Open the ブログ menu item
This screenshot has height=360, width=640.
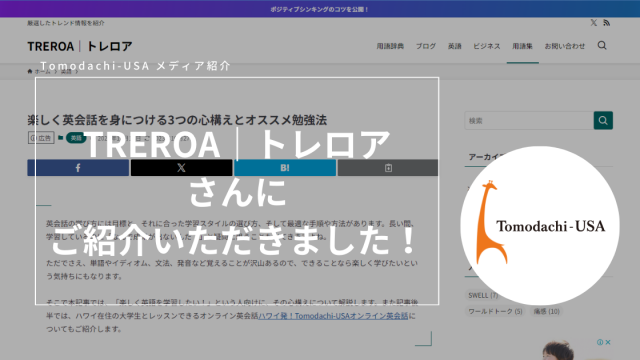(426, 46)
